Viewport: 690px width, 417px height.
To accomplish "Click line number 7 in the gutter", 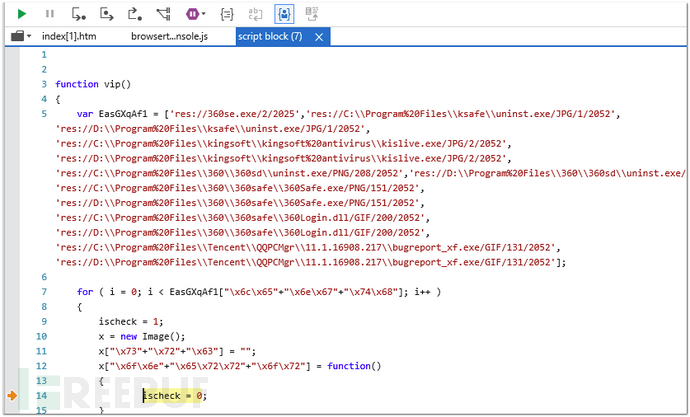I will (x=42, y=291).
